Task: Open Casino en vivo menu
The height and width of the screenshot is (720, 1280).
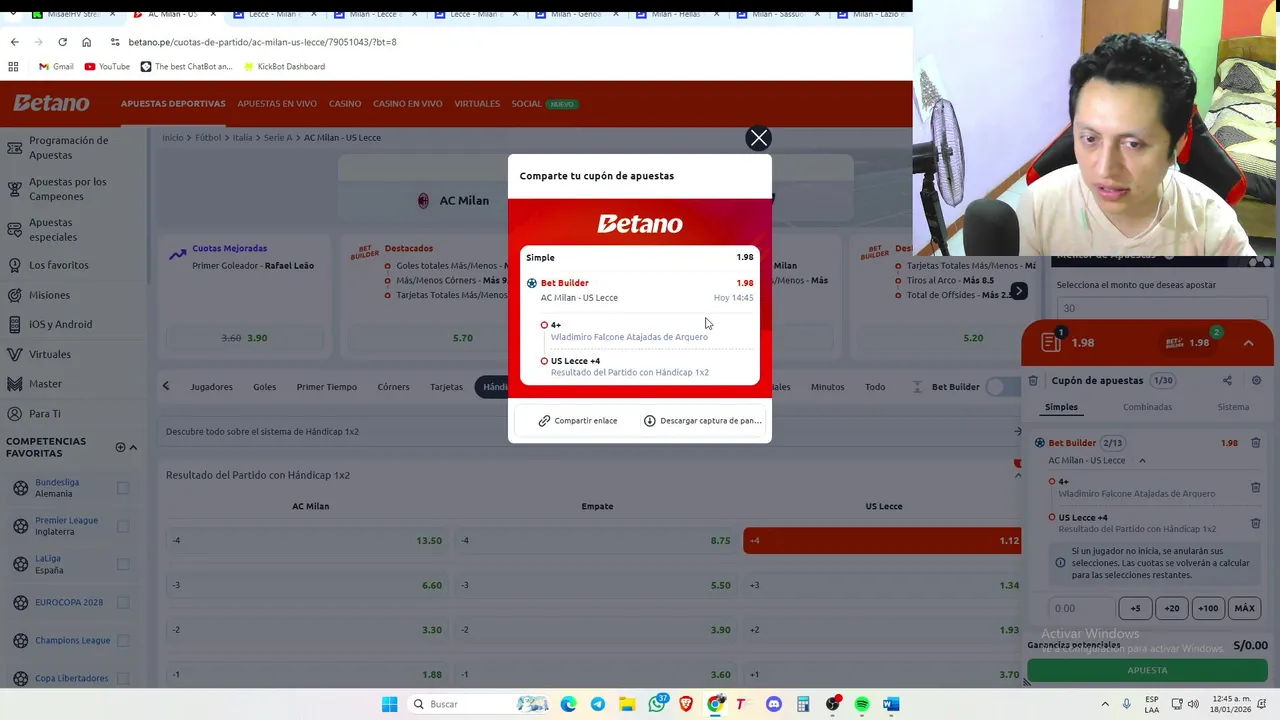Action: (407, 104)
